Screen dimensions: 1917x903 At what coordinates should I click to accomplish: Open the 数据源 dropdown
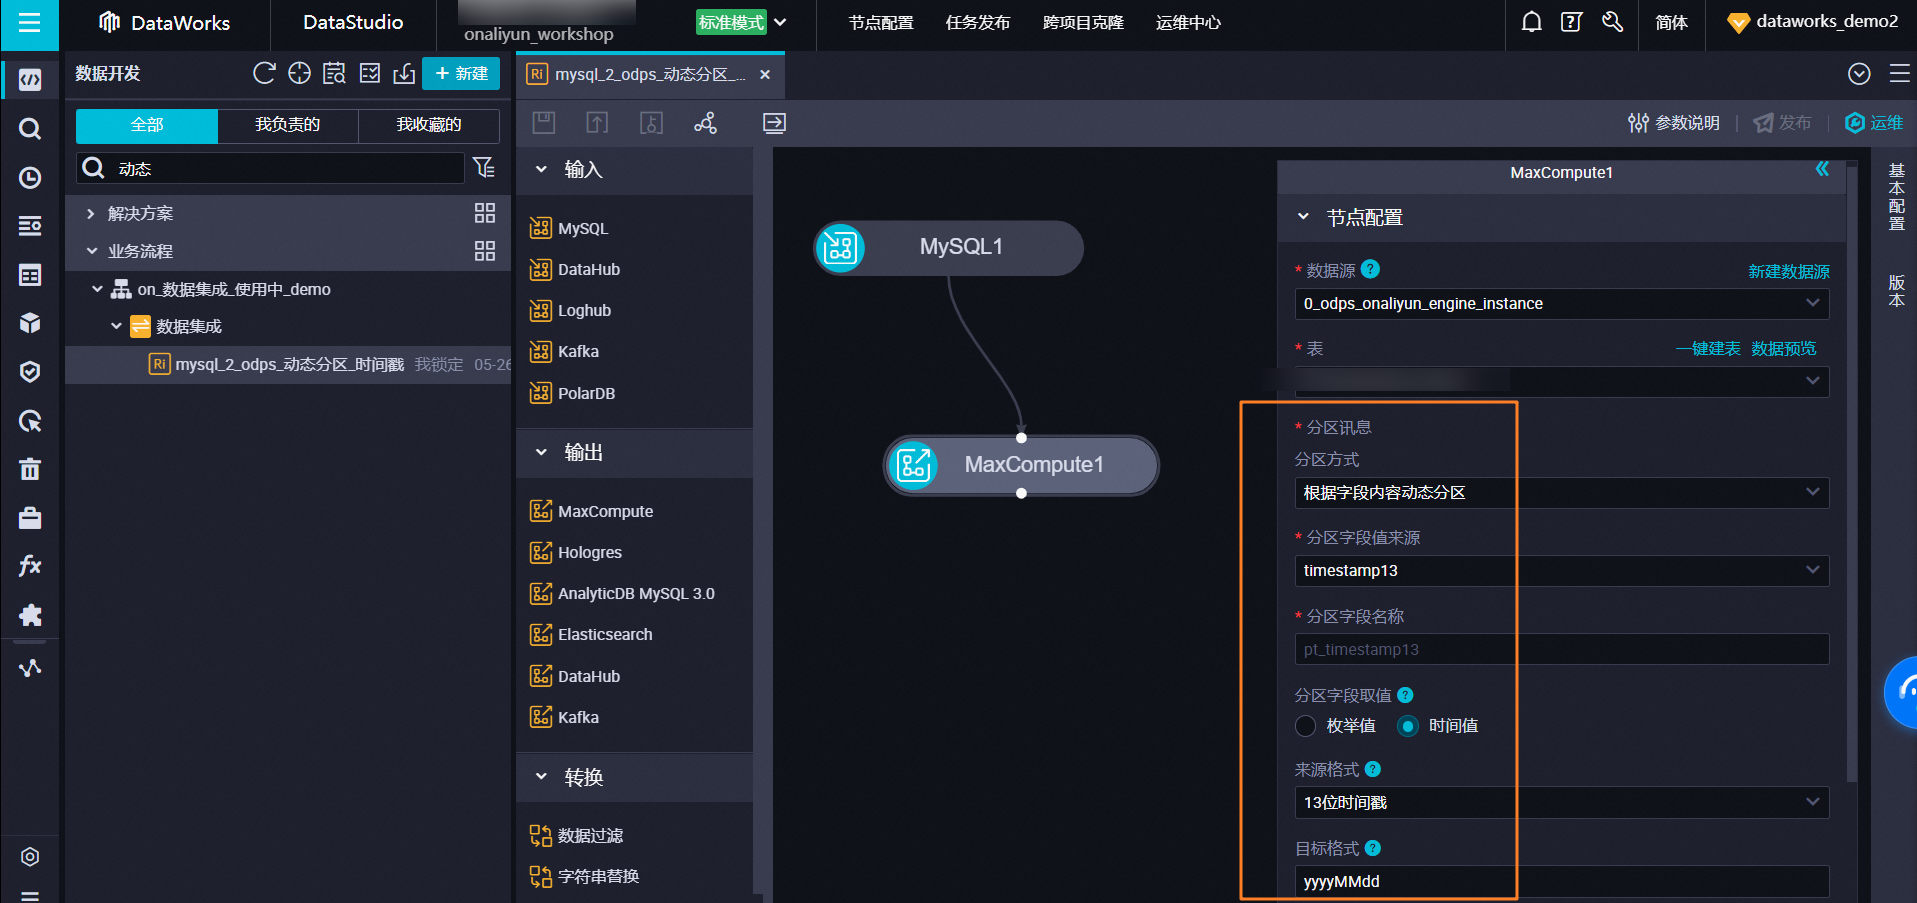pos(1562,303)
